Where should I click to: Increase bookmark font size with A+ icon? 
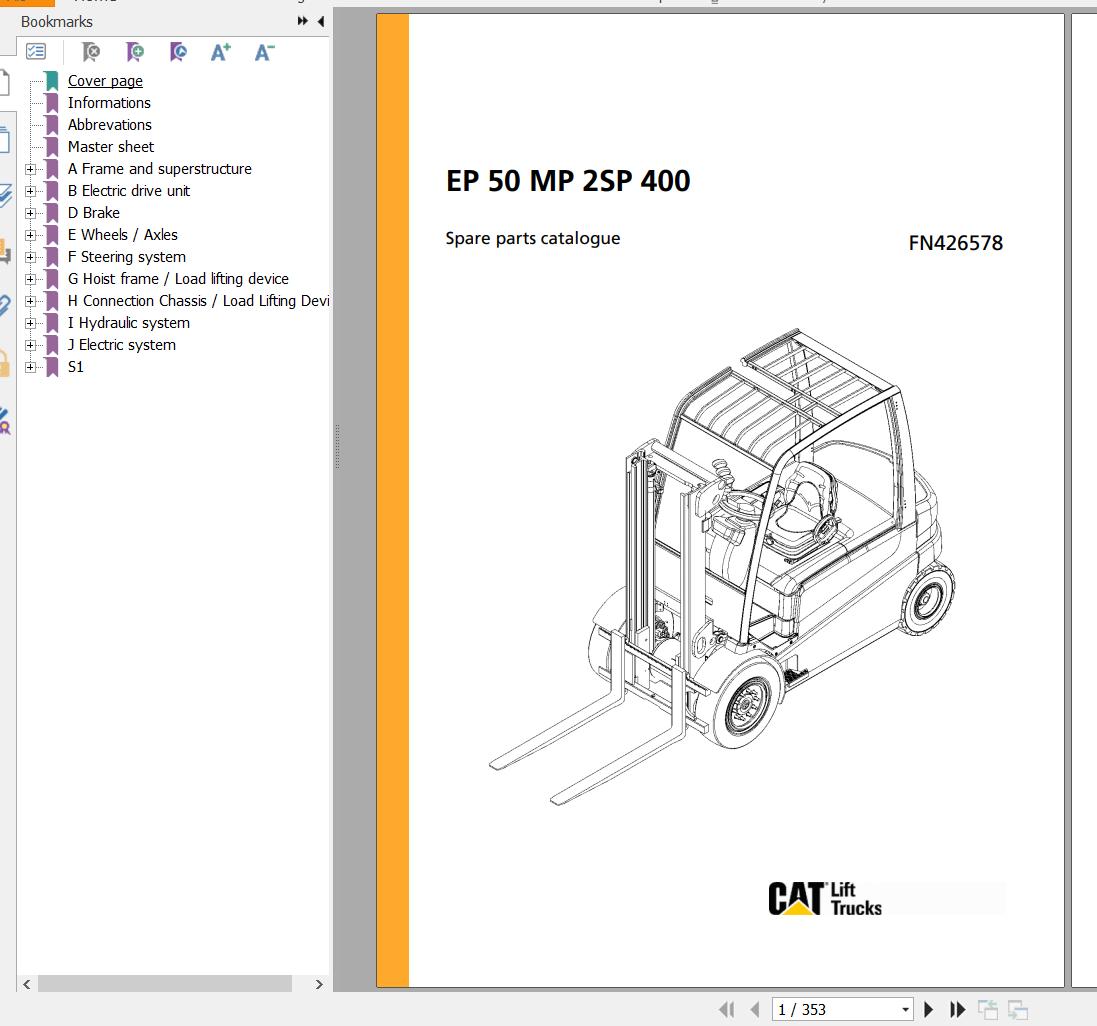point(220,52)
